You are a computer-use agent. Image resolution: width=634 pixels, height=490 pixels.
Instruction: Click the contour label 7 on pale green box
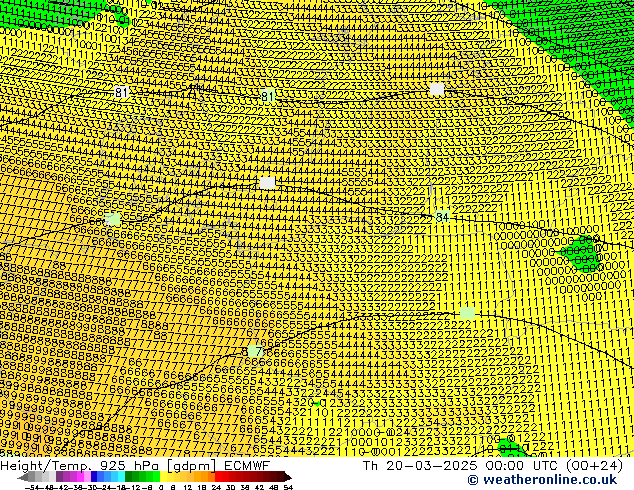pos(258,352)
